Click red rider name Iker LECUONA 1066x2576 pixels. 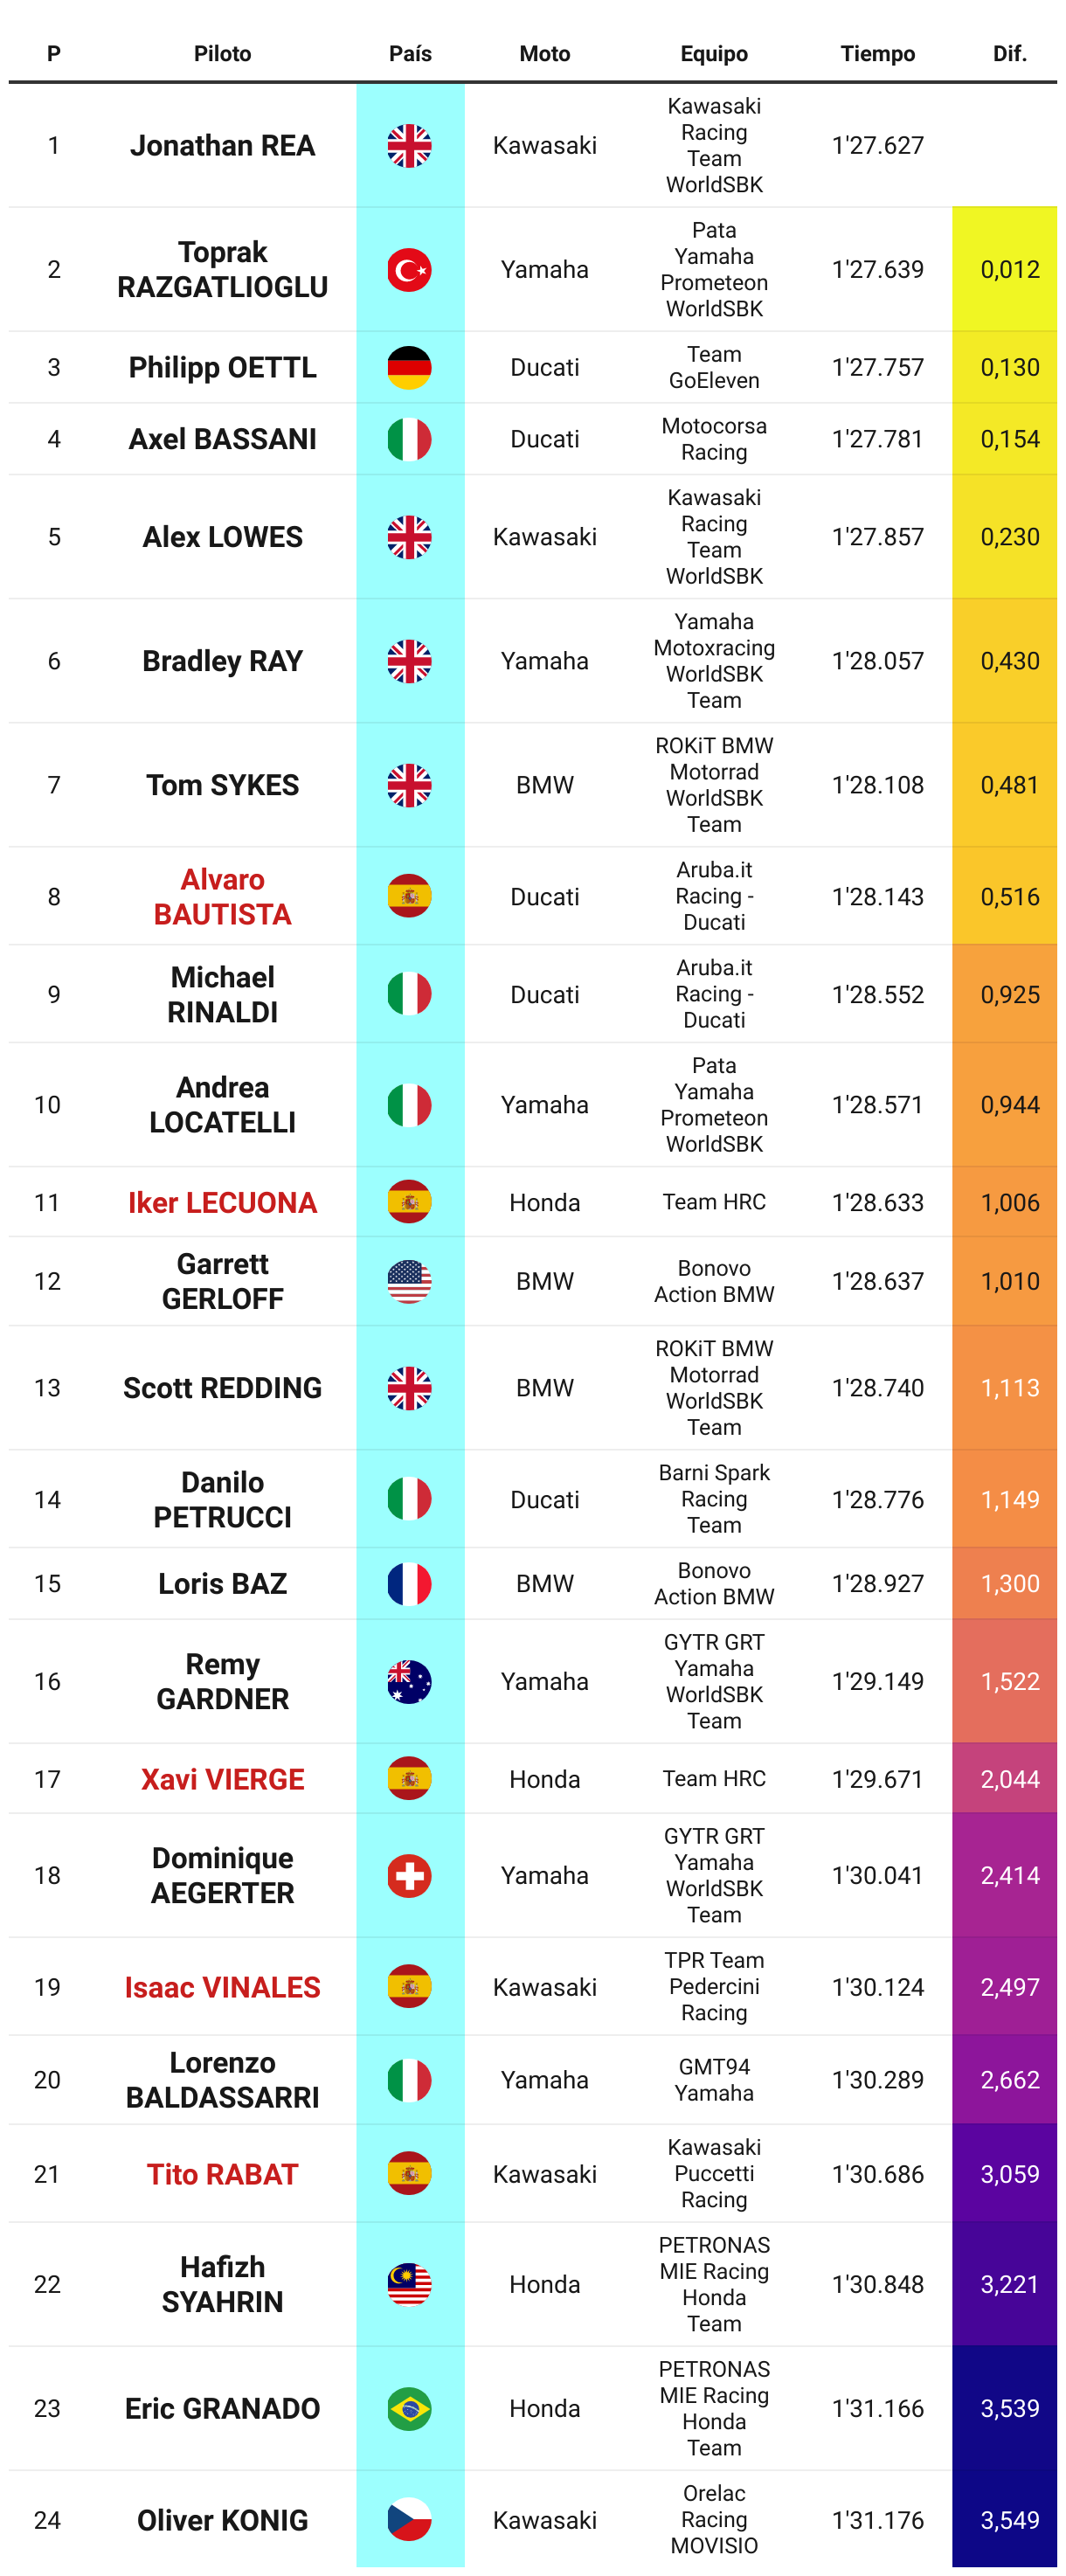(222, 1202)
